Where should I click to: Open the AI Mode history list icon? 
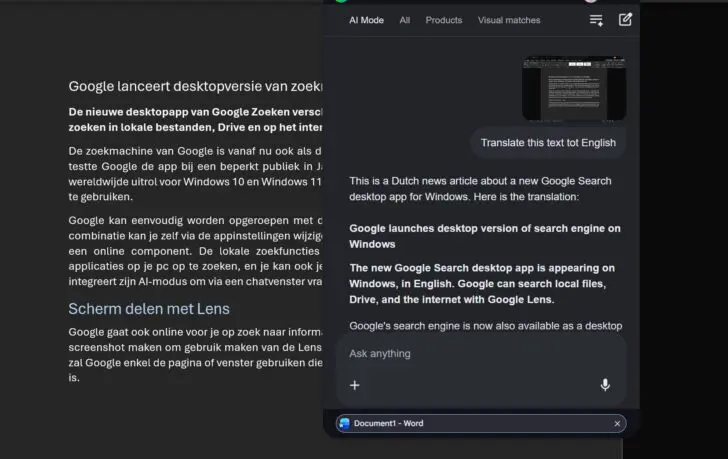(x=596, y=20)
